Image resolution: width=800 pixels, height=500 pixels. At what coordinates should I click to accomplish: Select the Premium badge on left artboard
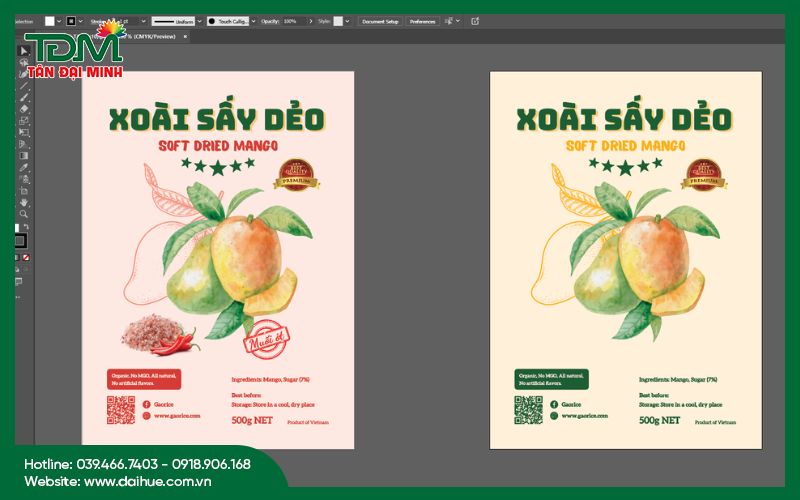coord(296,175)
